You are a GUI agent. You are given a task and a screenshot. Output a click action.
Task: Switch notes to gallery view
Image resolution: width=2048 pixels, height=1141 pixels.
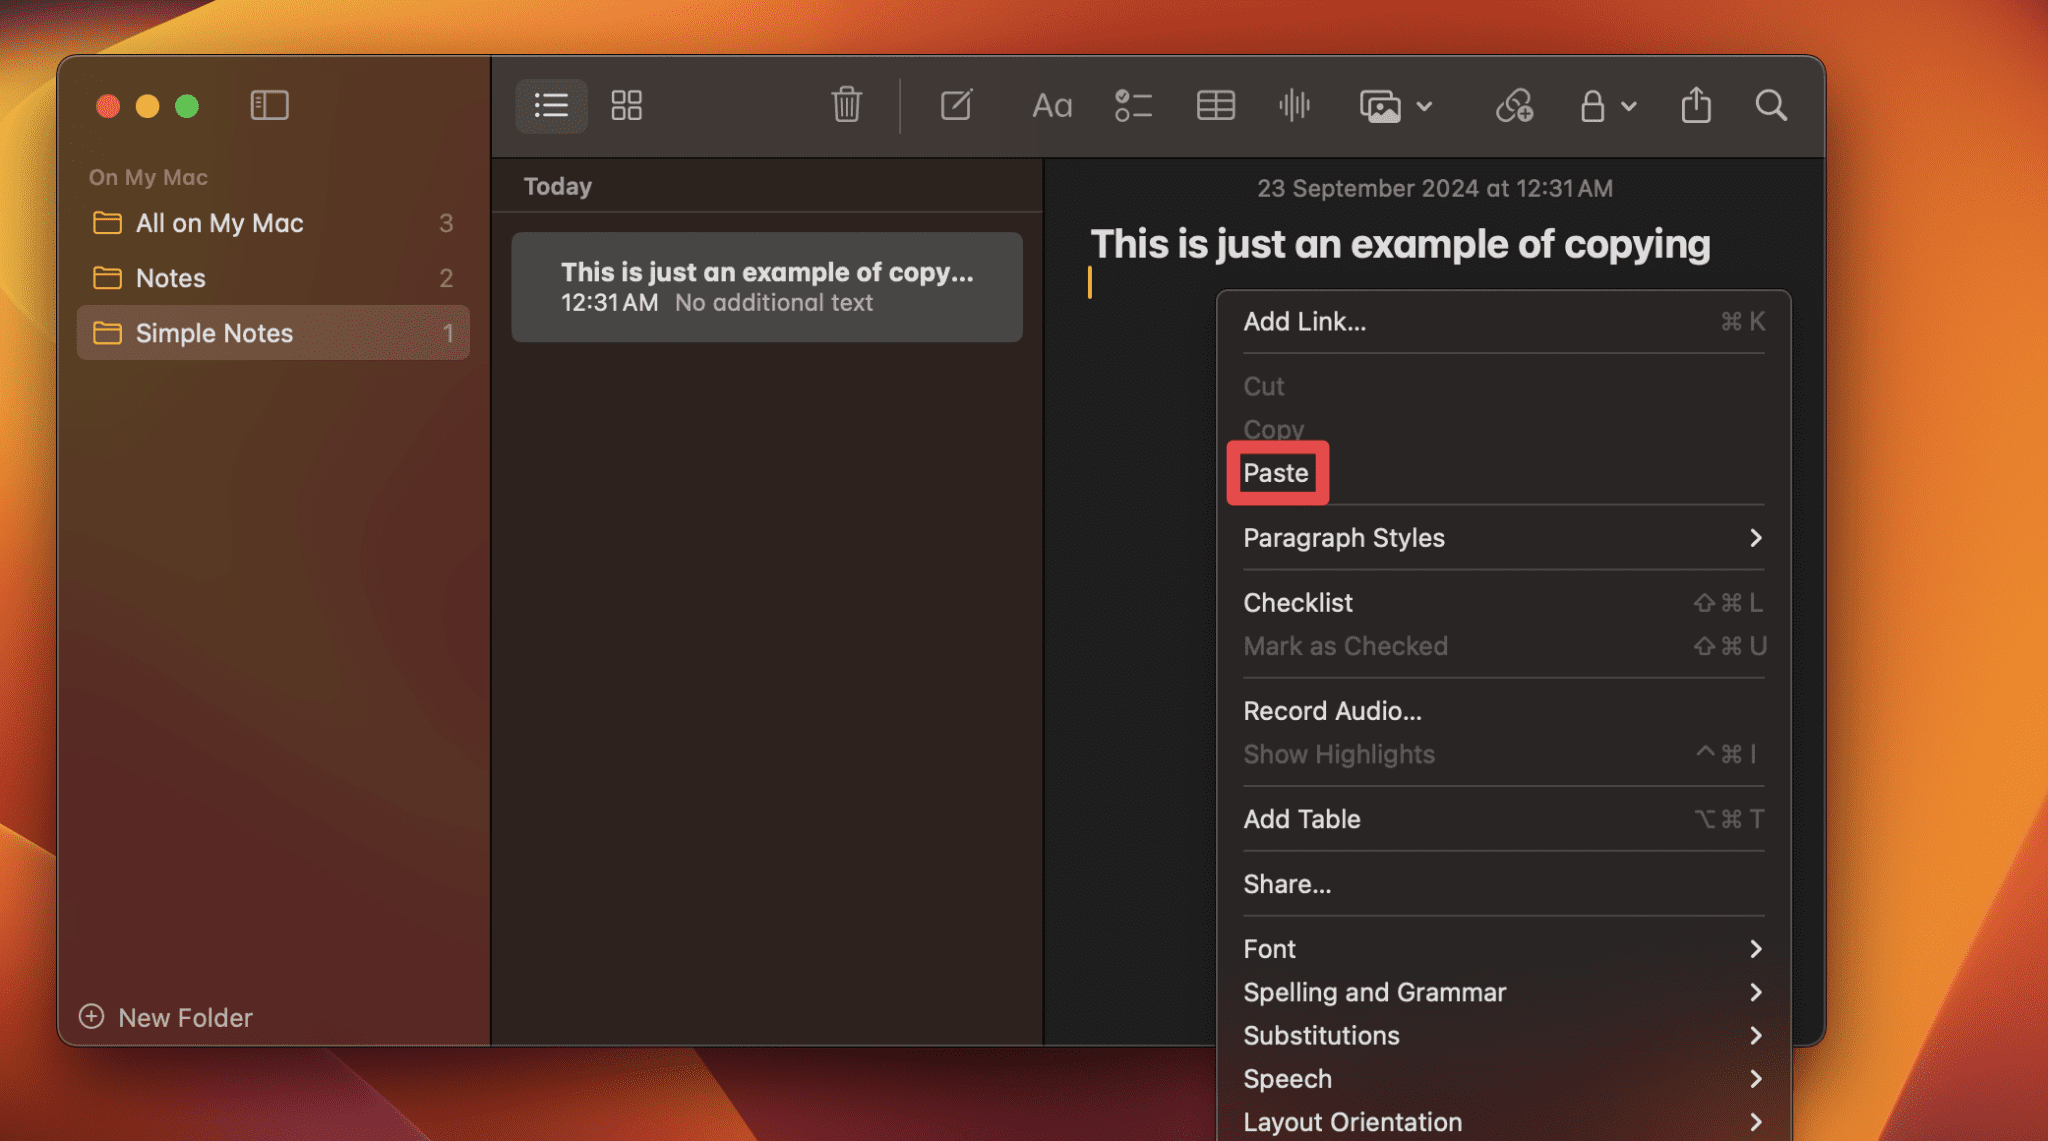tap(626, 105)
